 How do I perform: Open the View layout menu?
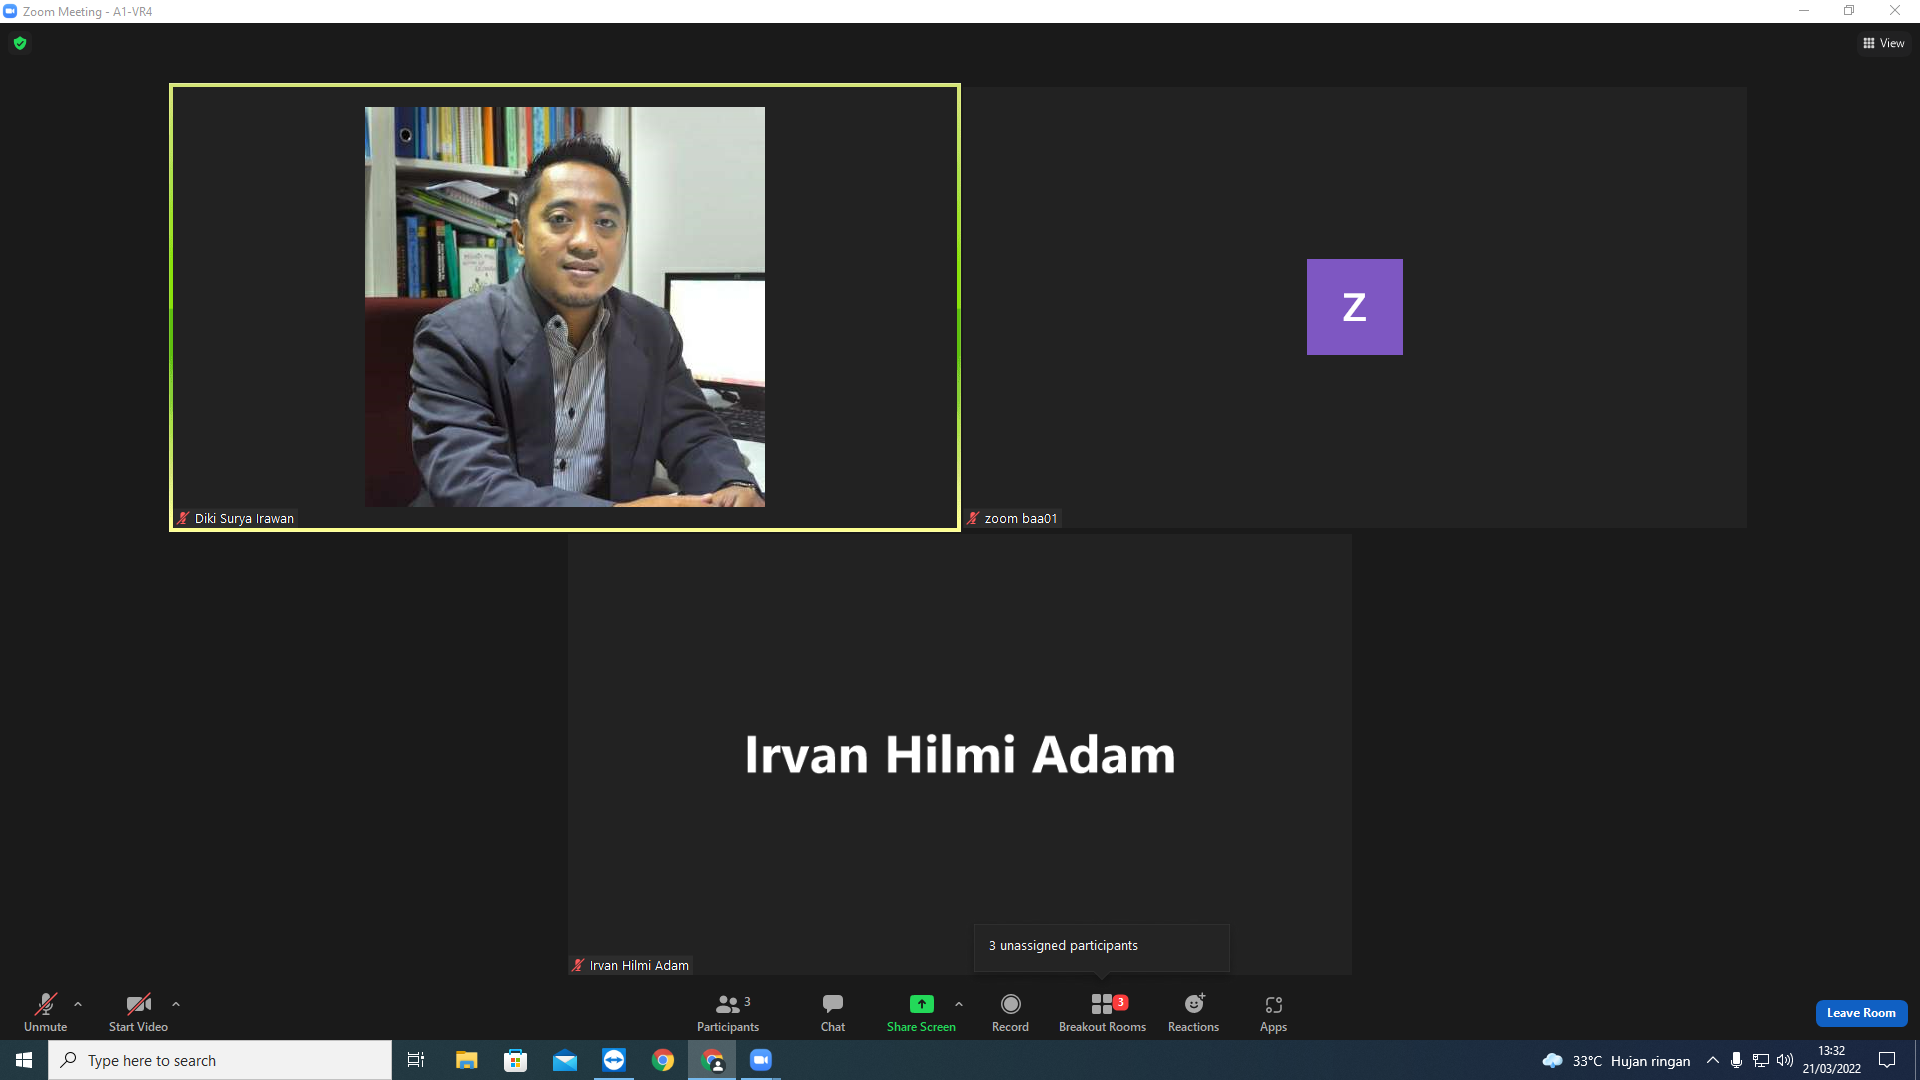(x=1883, y=43)
